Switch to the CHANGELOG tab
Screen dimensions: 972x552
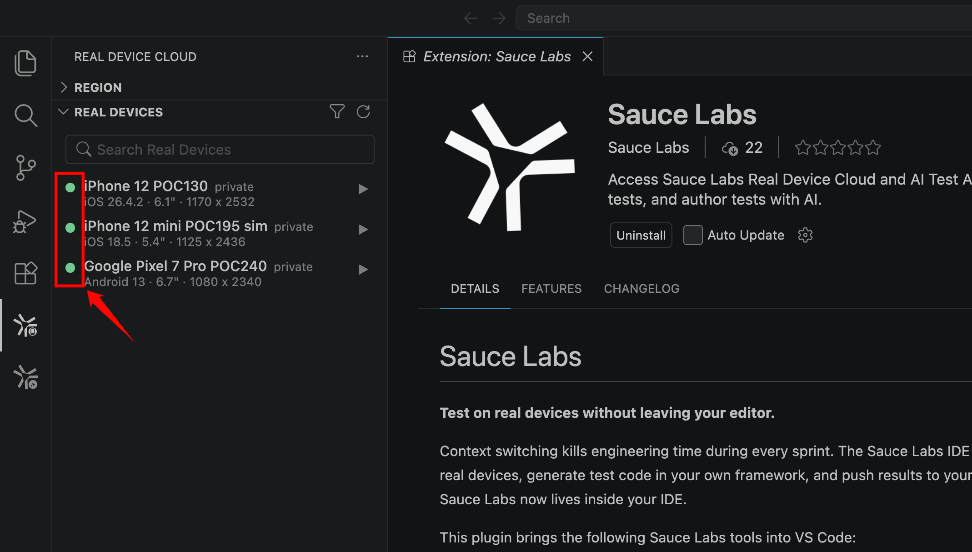pyautogui.click(x=642, y=289)
